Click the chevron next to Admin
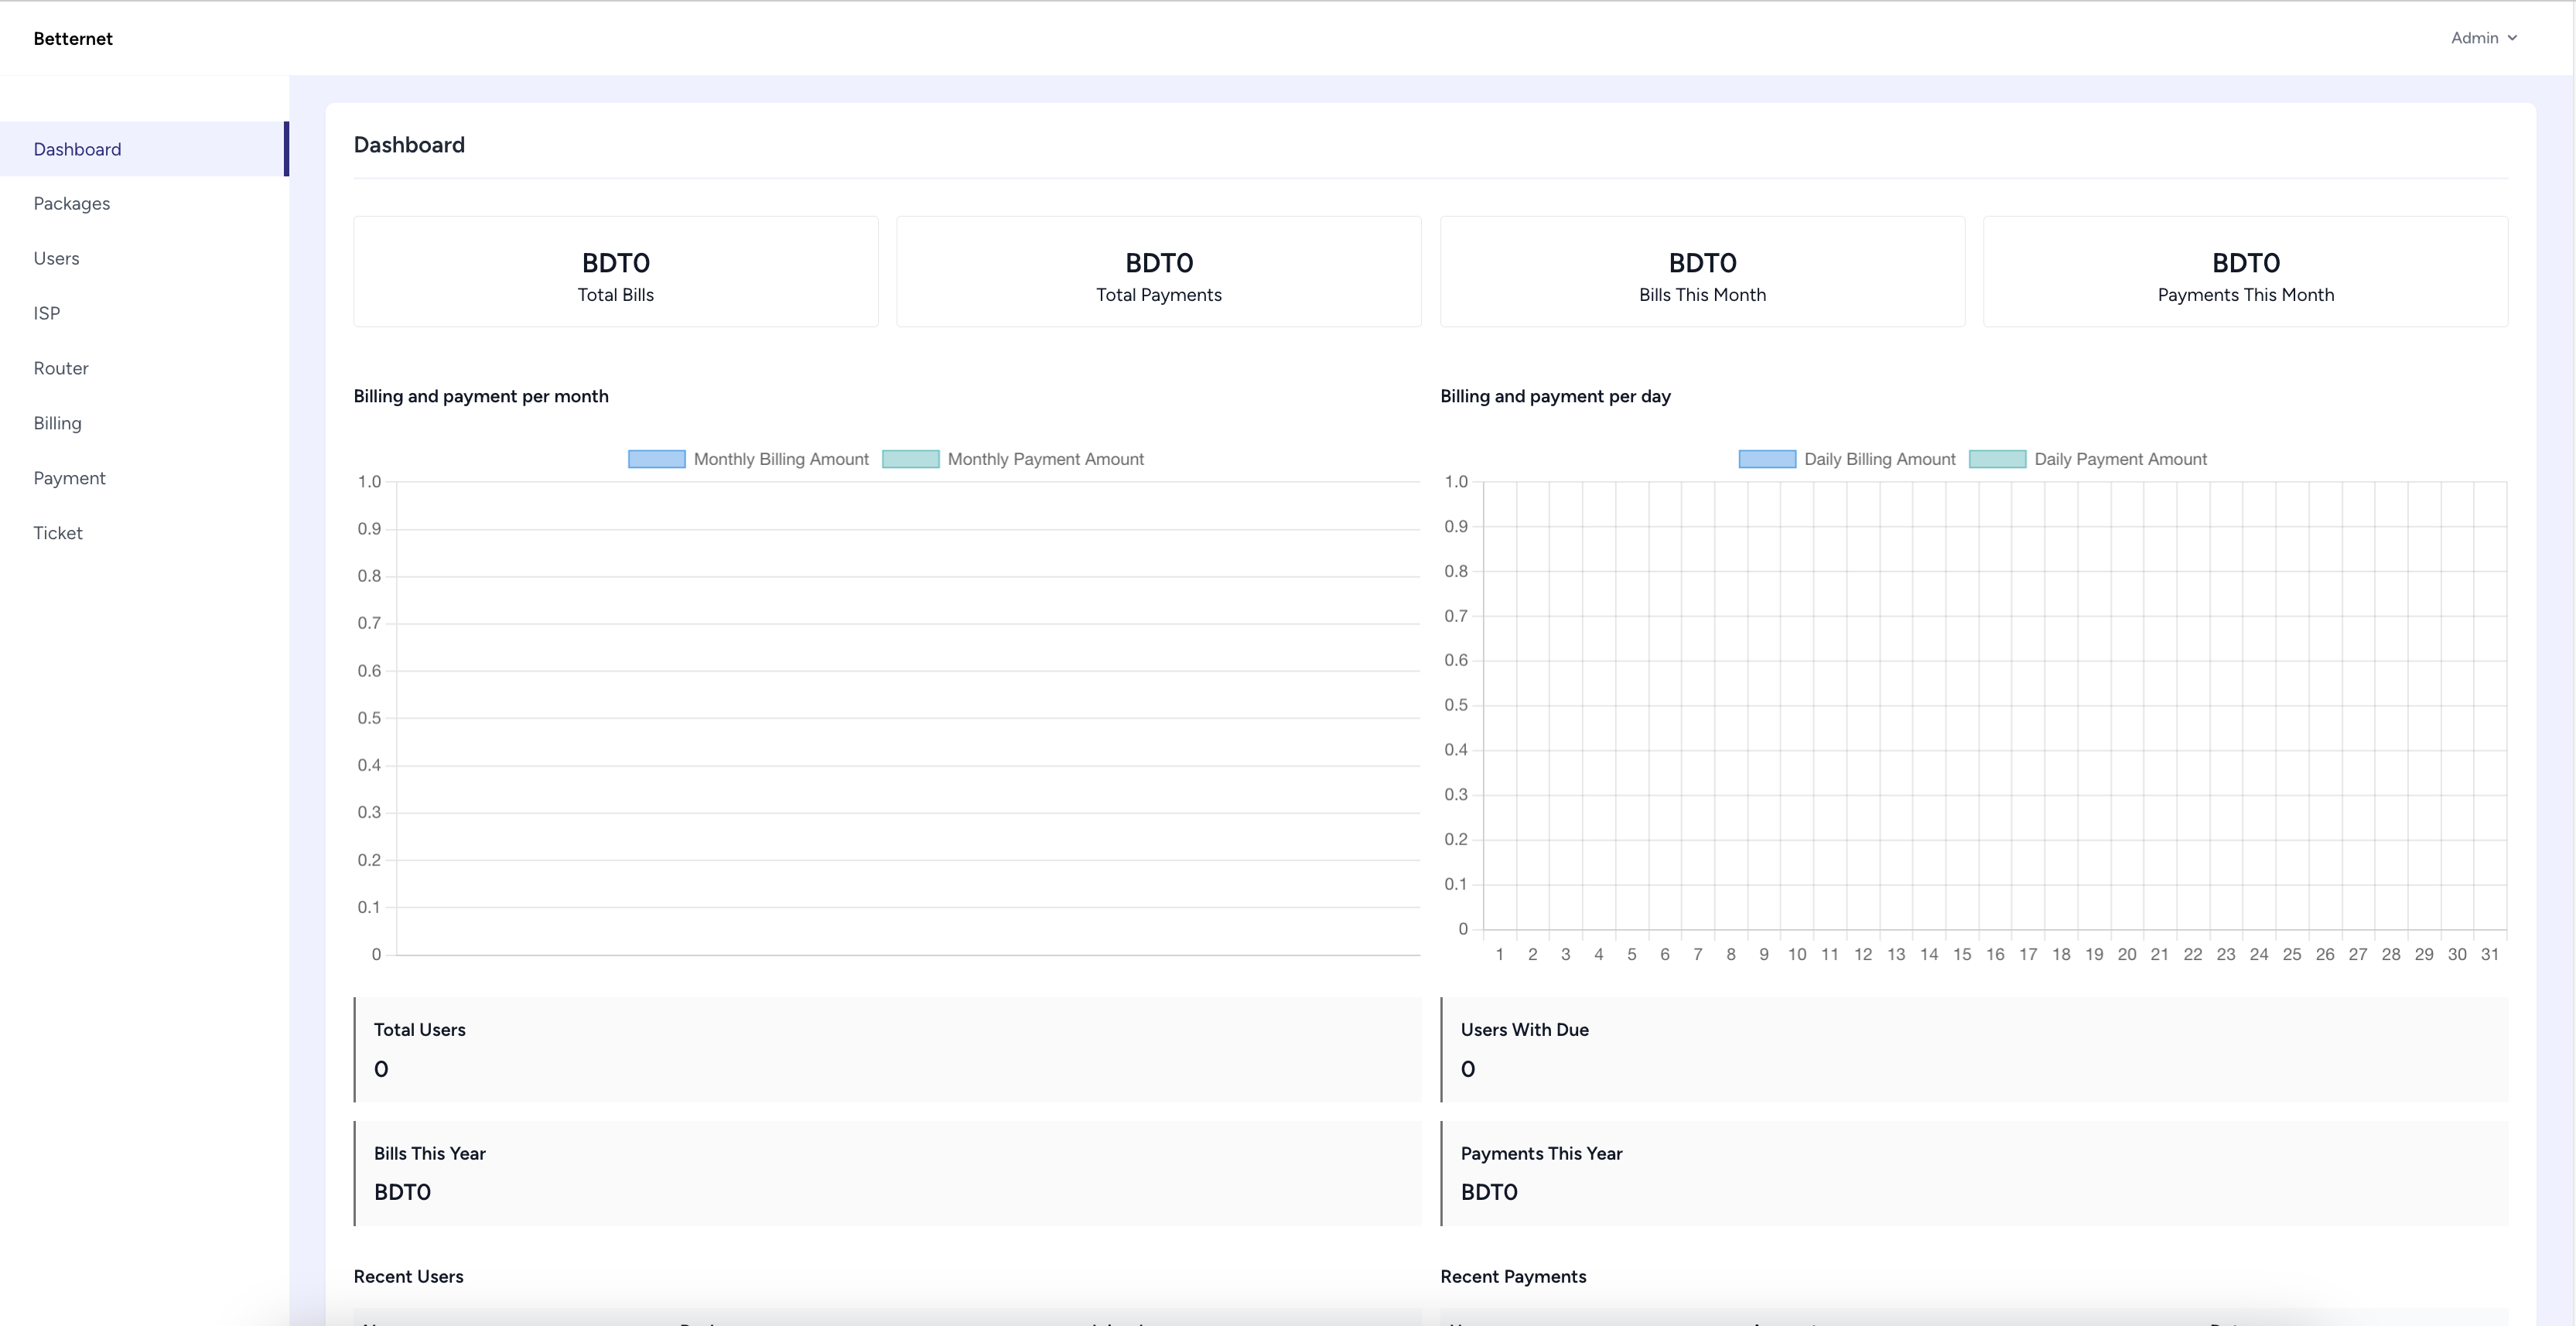Image resolution: width=2576 pixels, height=1326 pixels. [x=2513, y=38]
